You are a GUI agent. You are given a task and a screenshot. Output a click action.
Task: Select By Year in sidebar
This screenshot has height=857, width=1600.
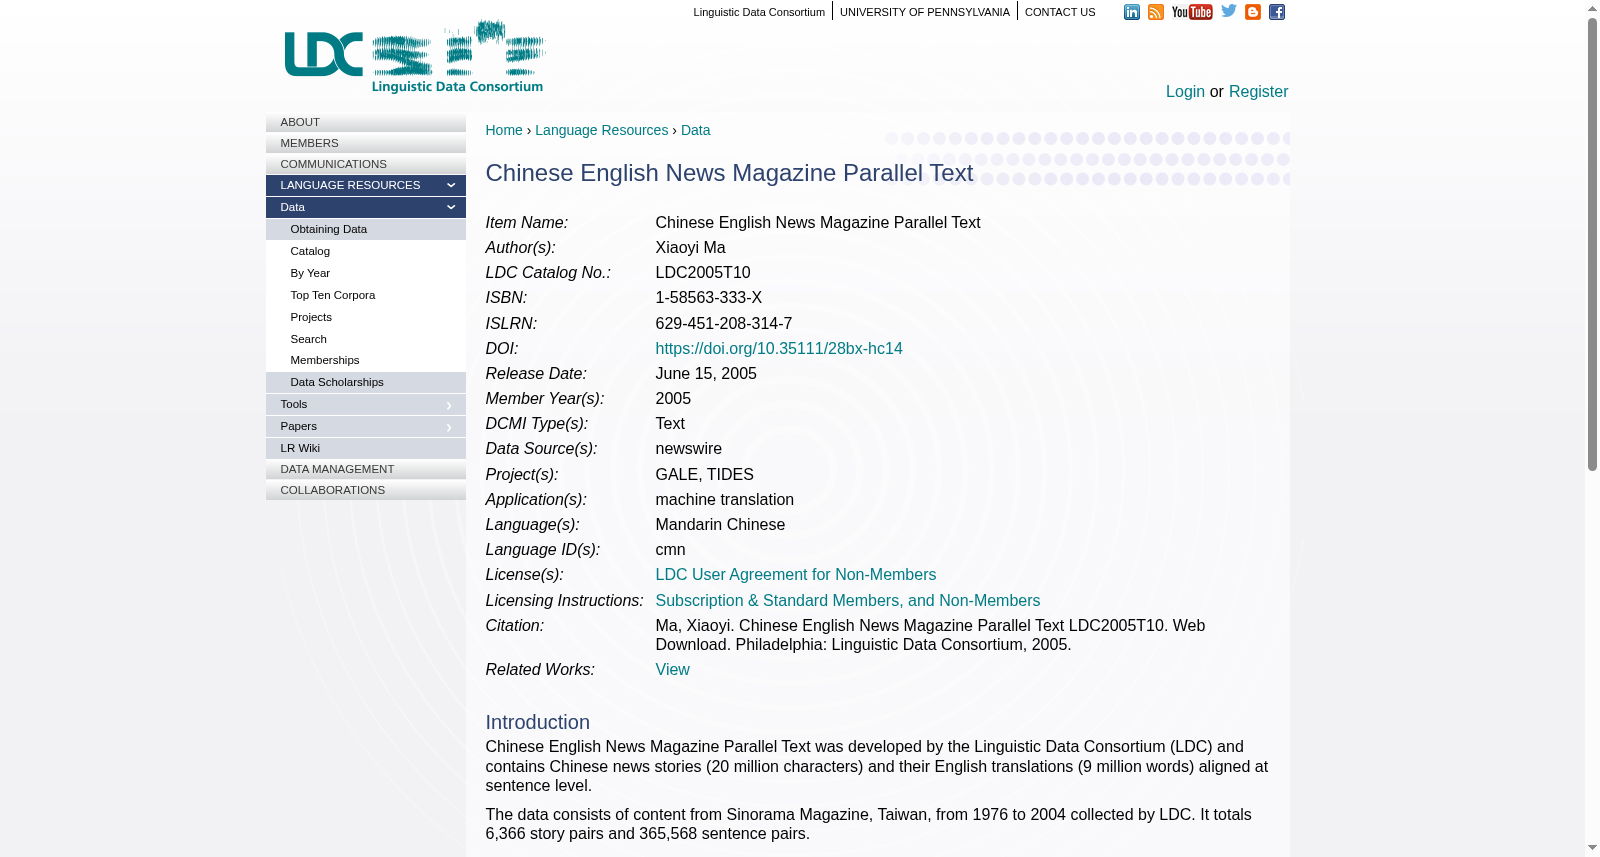click(366, 273)
